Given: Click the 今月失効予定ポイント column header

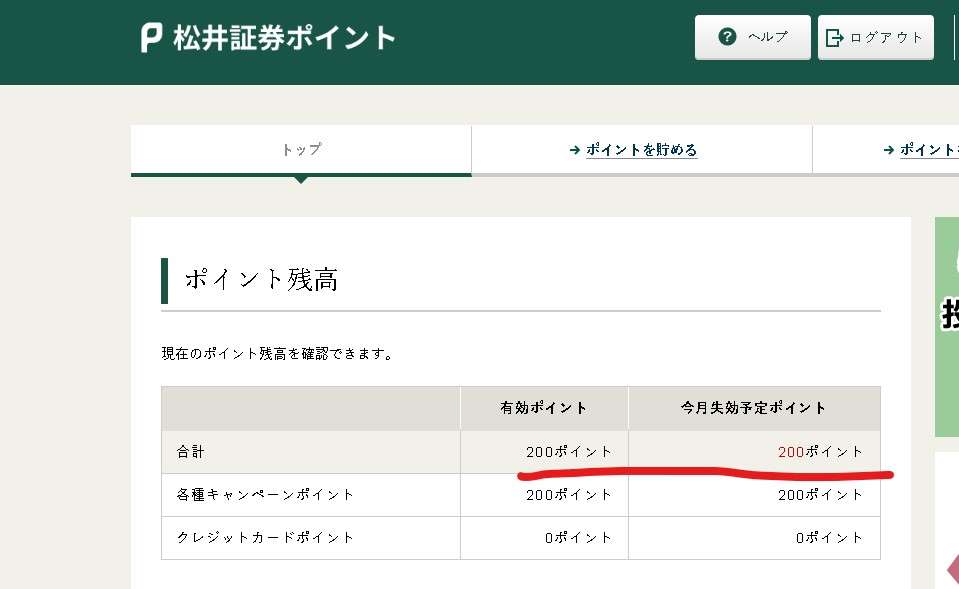Looking at the screenshot, I should tap(754, 408).
